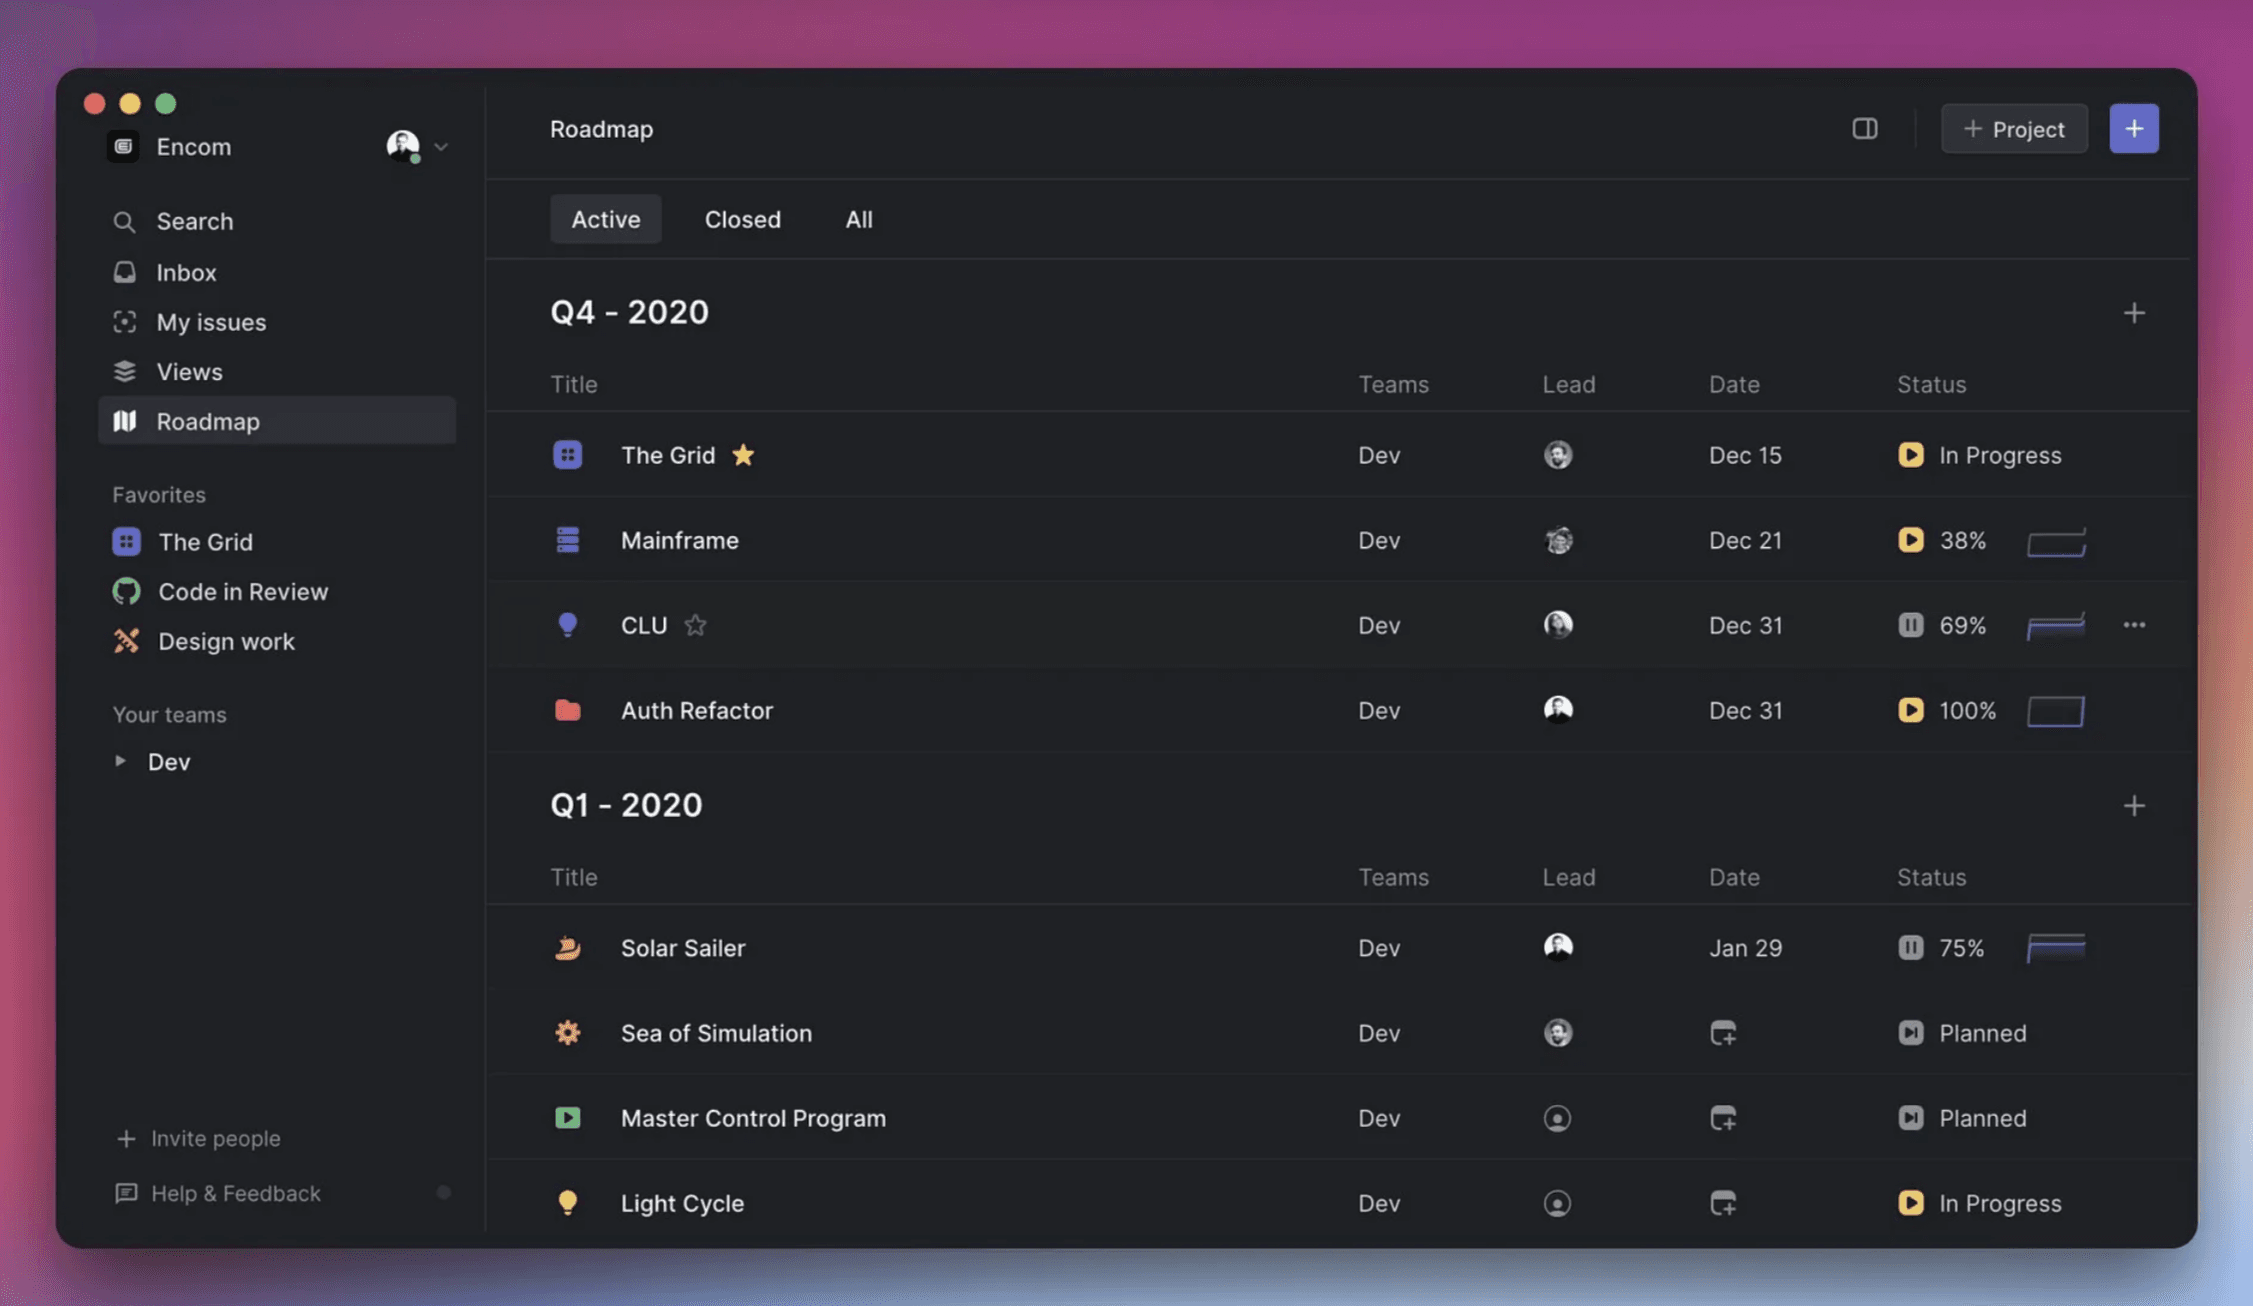Open the Inbox icon in the sidebar
2253x1306 pixels.
click(x=124, y=272)
